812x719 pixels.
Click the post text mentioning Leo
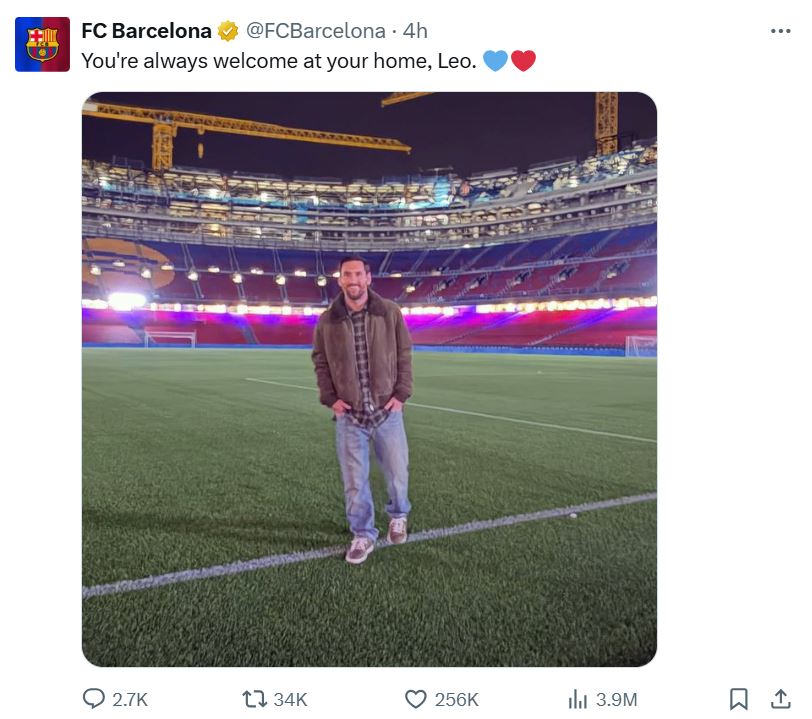[x=279, y=60]
